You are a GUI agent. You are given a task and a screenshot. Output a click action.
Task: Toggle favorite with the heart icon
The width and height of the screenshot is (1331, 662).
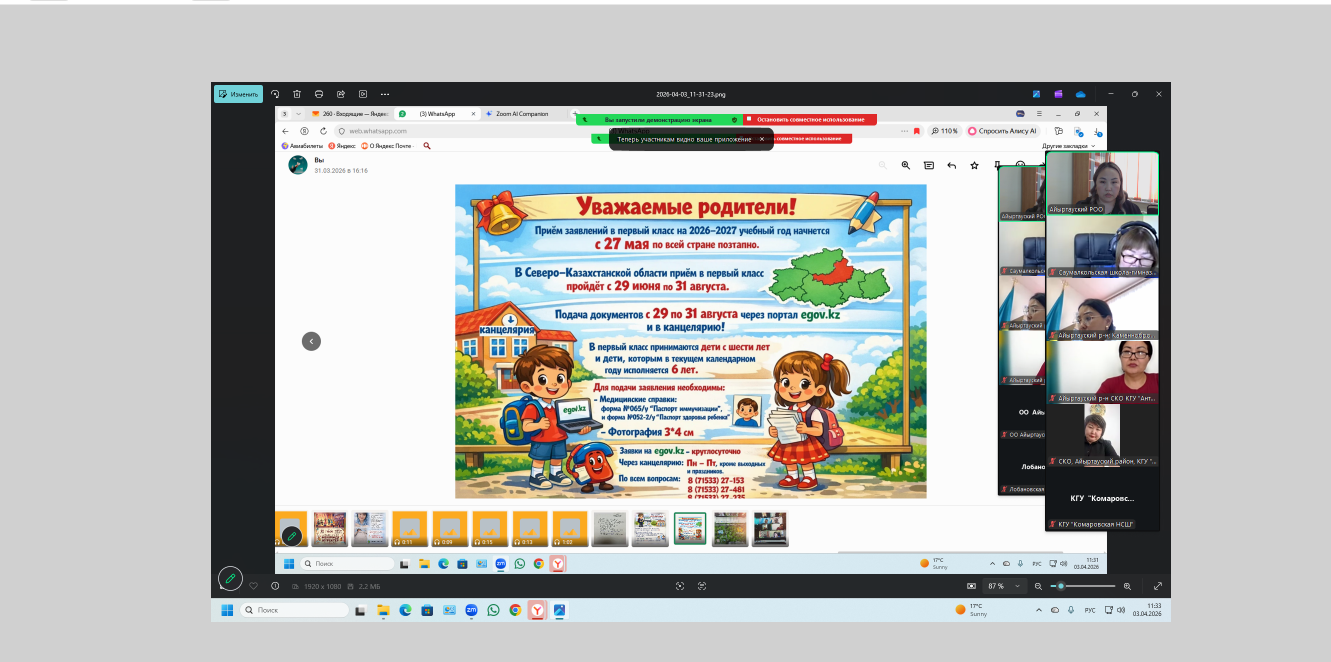(254, 586)
